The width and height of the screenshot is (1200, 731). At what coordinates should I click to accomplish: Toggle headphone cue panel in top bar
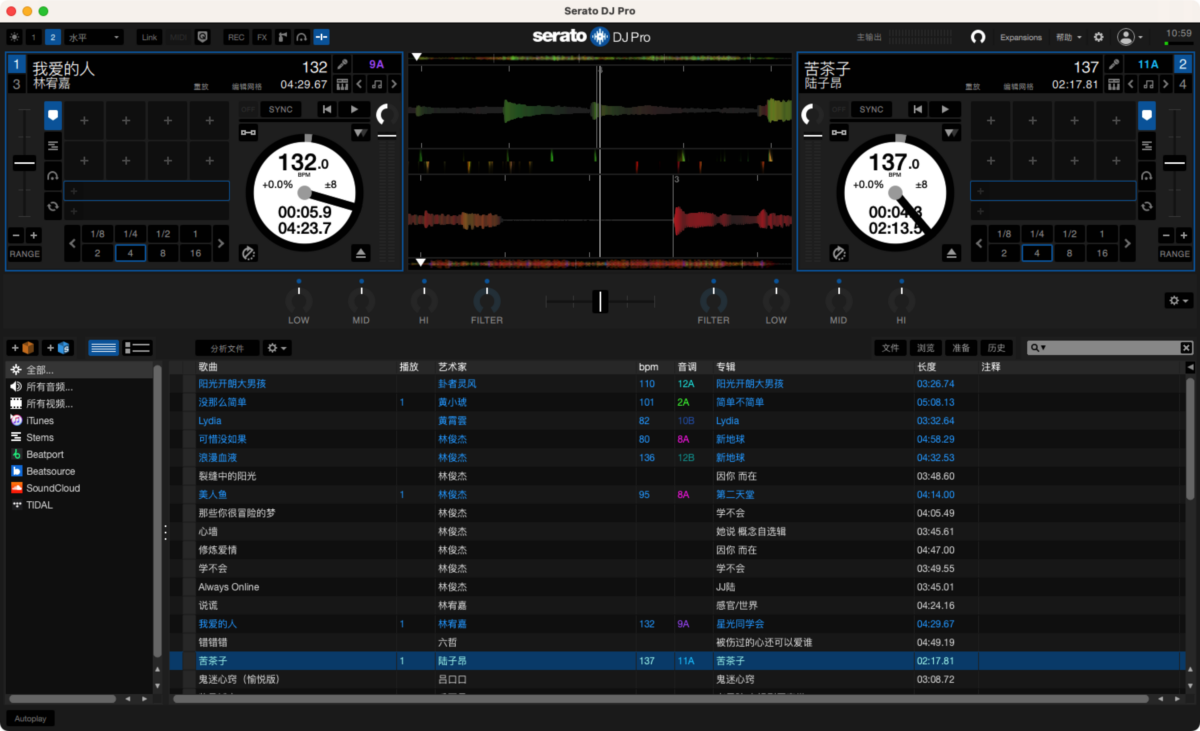click(301, 37)
